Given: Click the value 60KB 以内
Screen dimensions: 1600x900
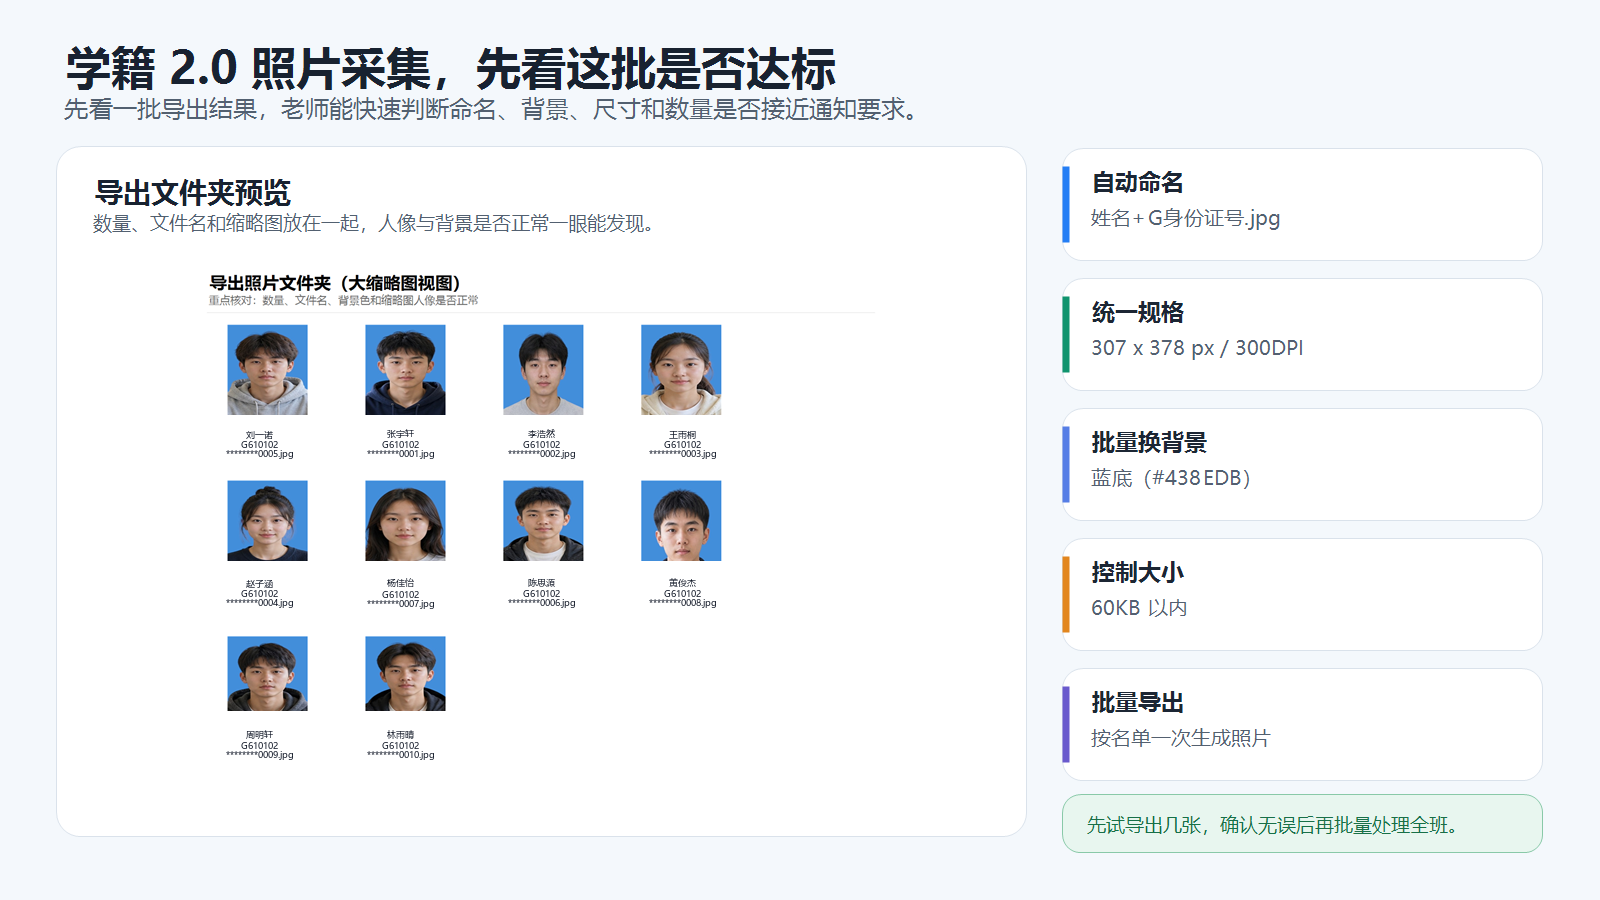Looking at the screenshot, I should click(1139, 608).
